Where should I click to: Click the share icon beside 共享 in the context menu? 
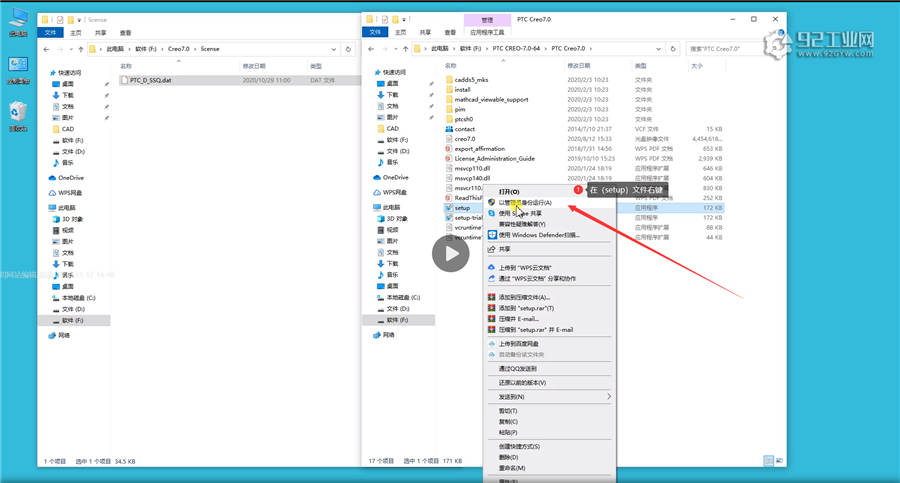click(491, 249)
